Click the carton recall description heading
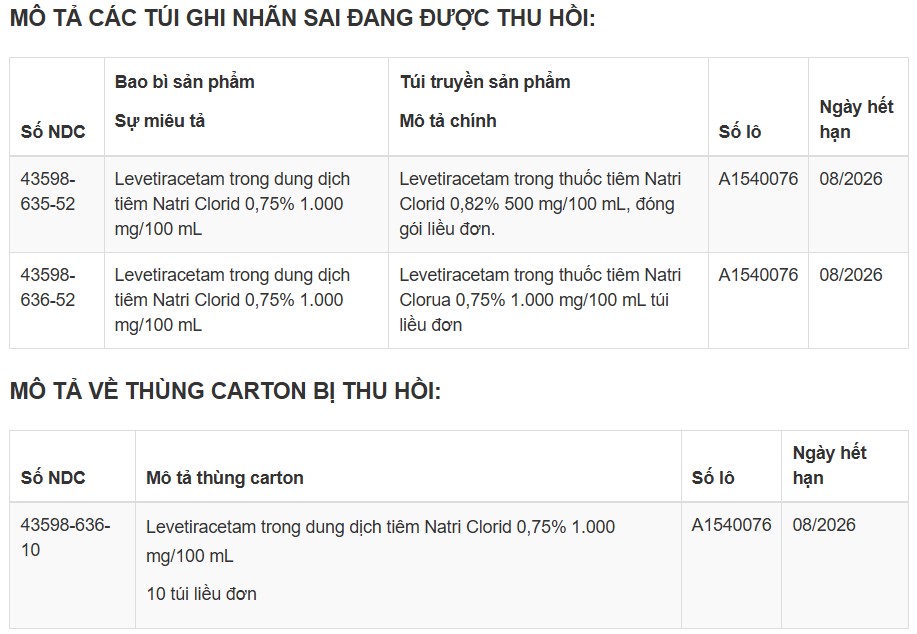 click(225, 391)
